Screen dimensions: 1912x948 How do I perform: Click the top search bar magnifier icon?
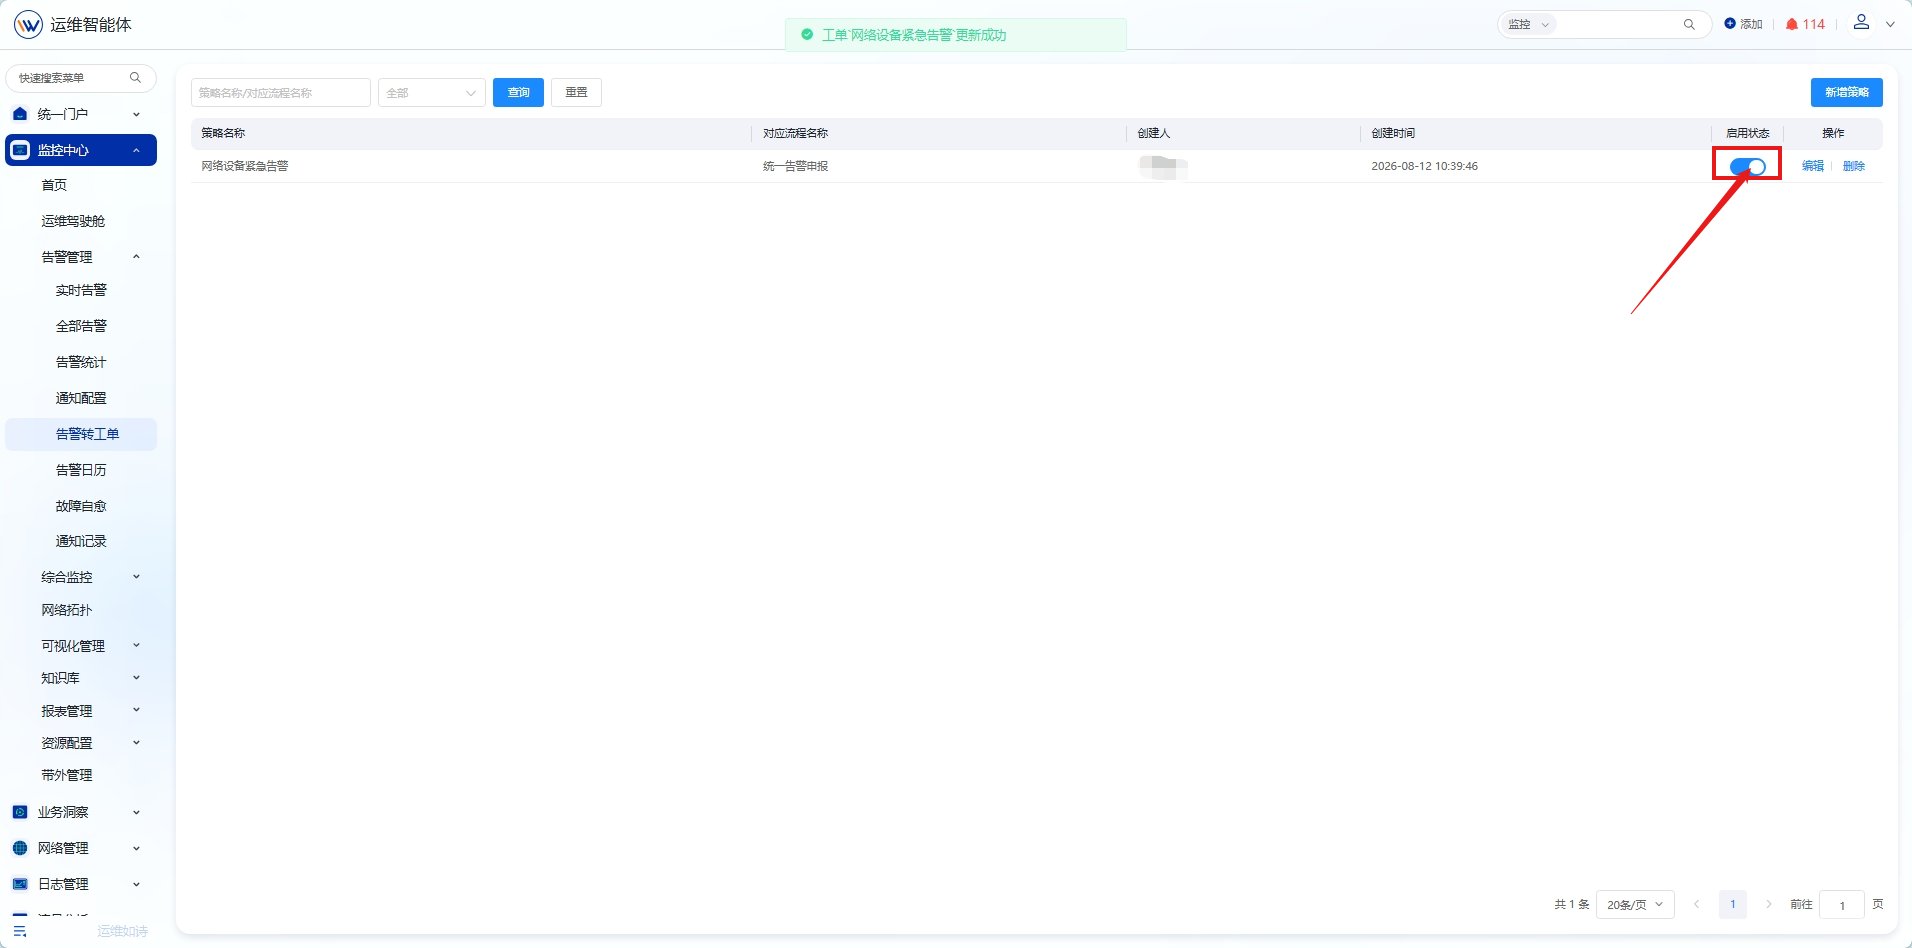pos(1689,24)
